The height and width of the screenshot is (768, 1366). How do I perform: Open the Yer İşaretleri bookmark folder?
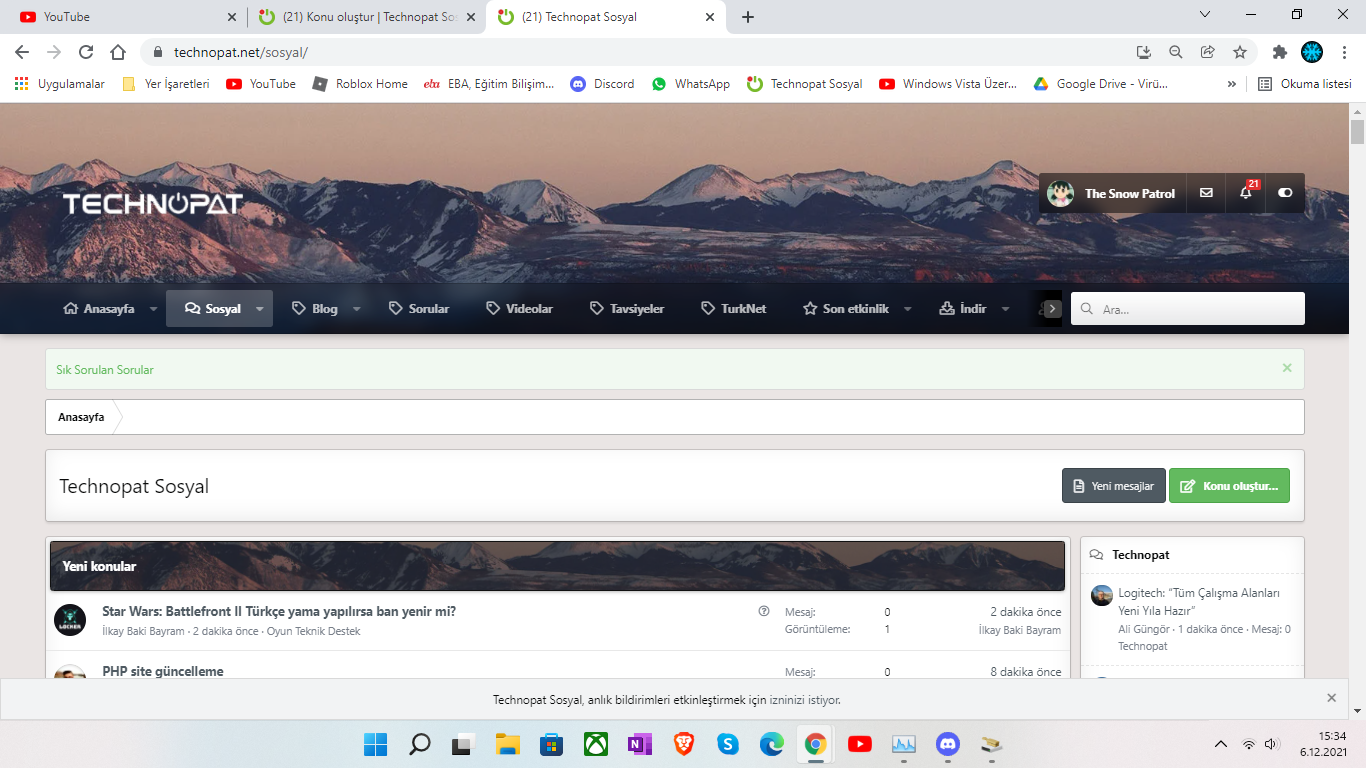pos(166,84)
